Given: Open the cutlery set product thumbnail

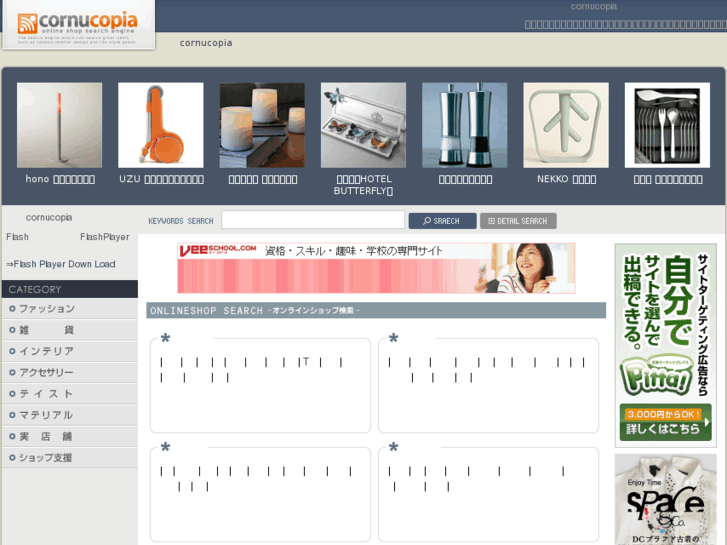Looking at the screenshot, I should (667, 125).
